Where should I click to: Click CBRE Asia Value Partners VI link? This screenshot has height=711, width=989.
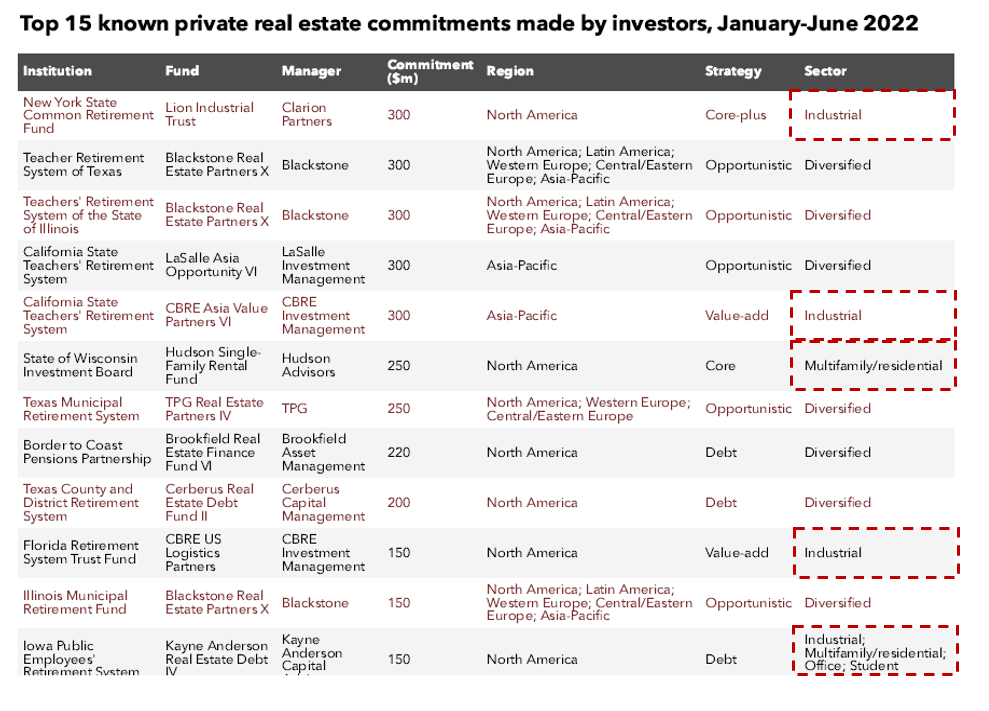(216, 315)
